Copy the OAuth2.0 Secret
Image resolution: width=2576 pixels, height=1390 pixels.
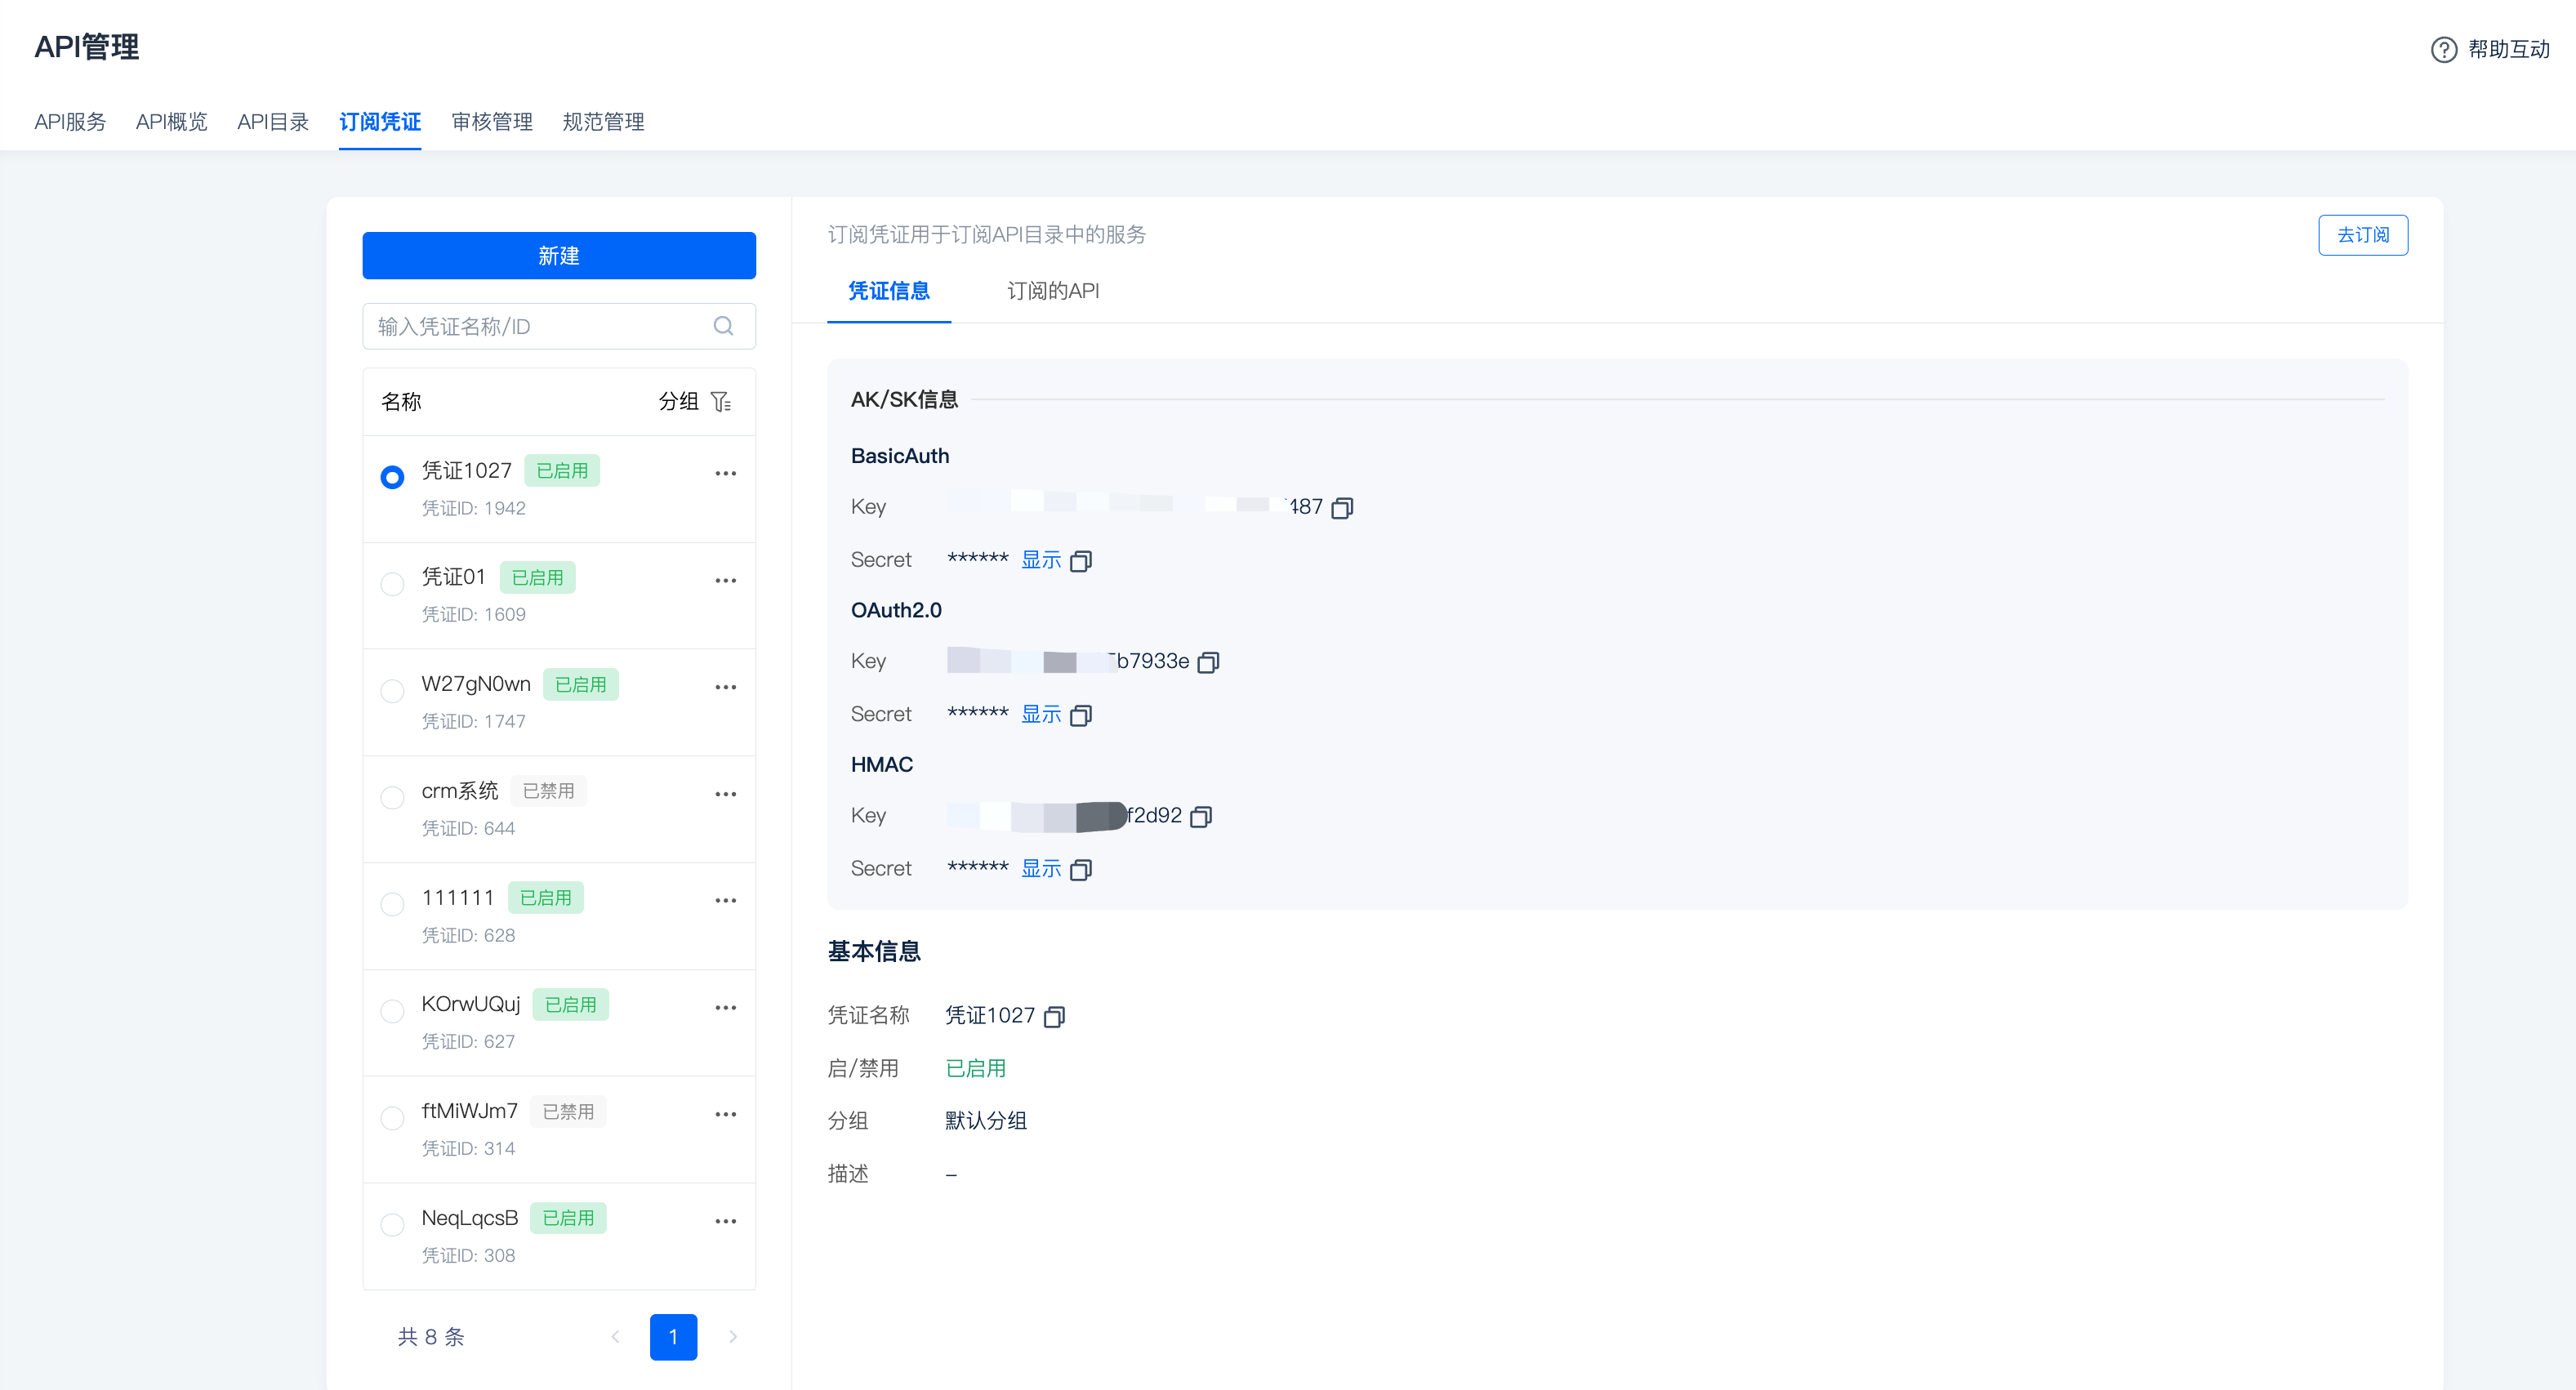point(1080,715)
